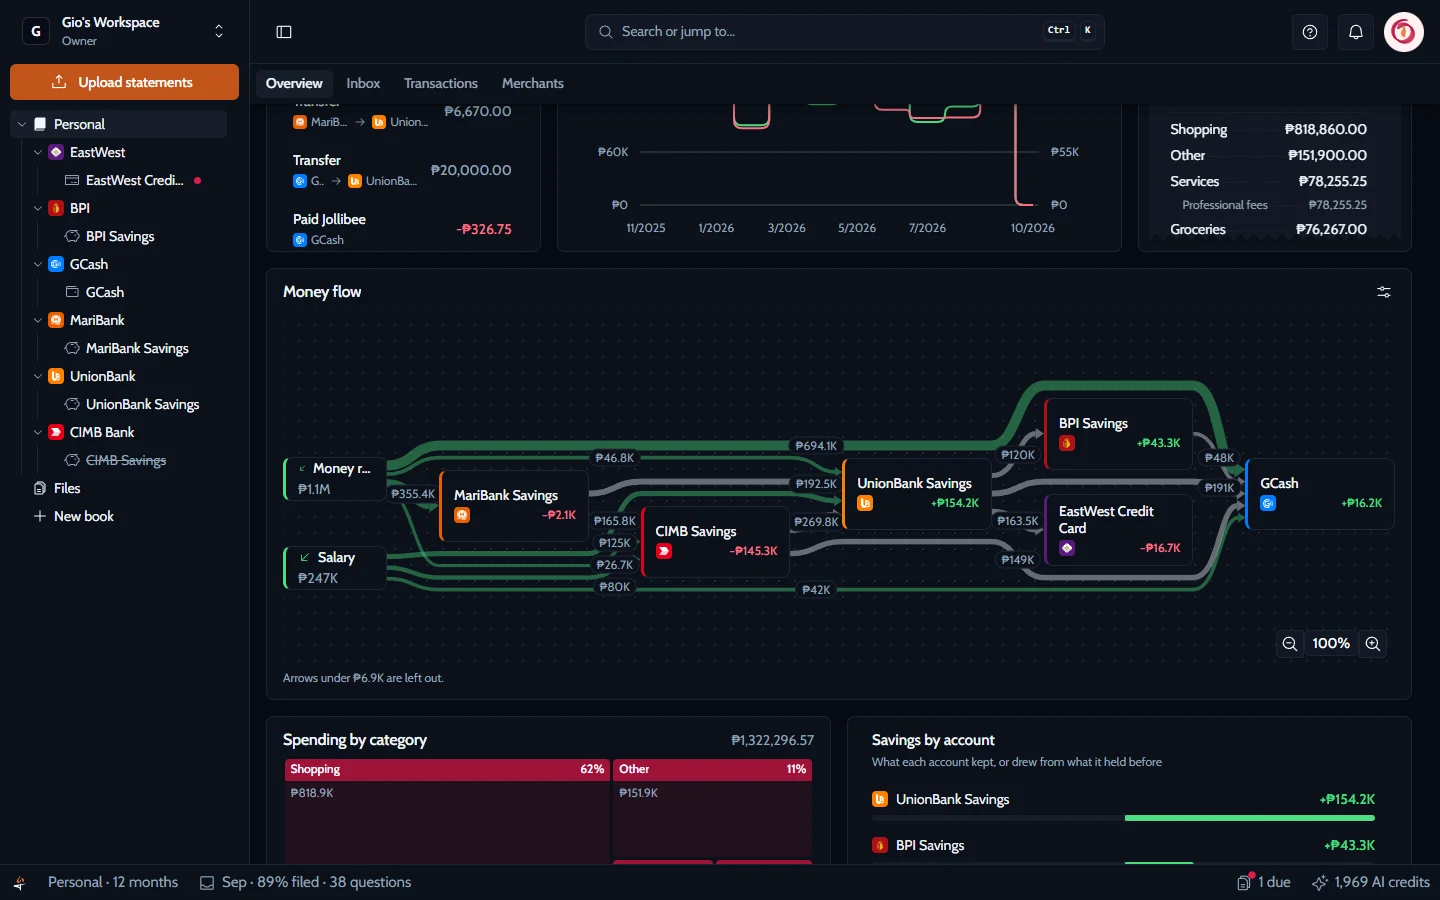Collapse the MariBank group
This screenshot has height=900, width=1440.
click(x=38, y=320)
